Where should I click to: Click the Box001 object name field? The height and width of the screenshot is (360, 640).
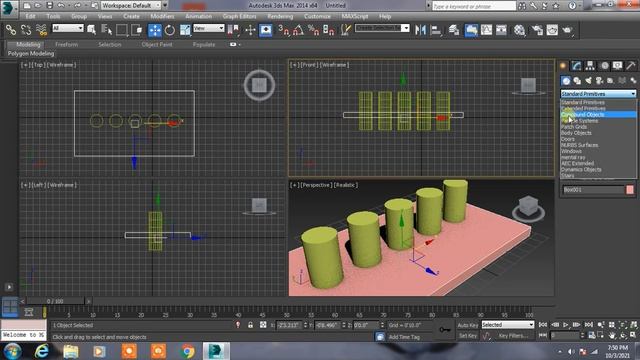(x=593, y=190)
